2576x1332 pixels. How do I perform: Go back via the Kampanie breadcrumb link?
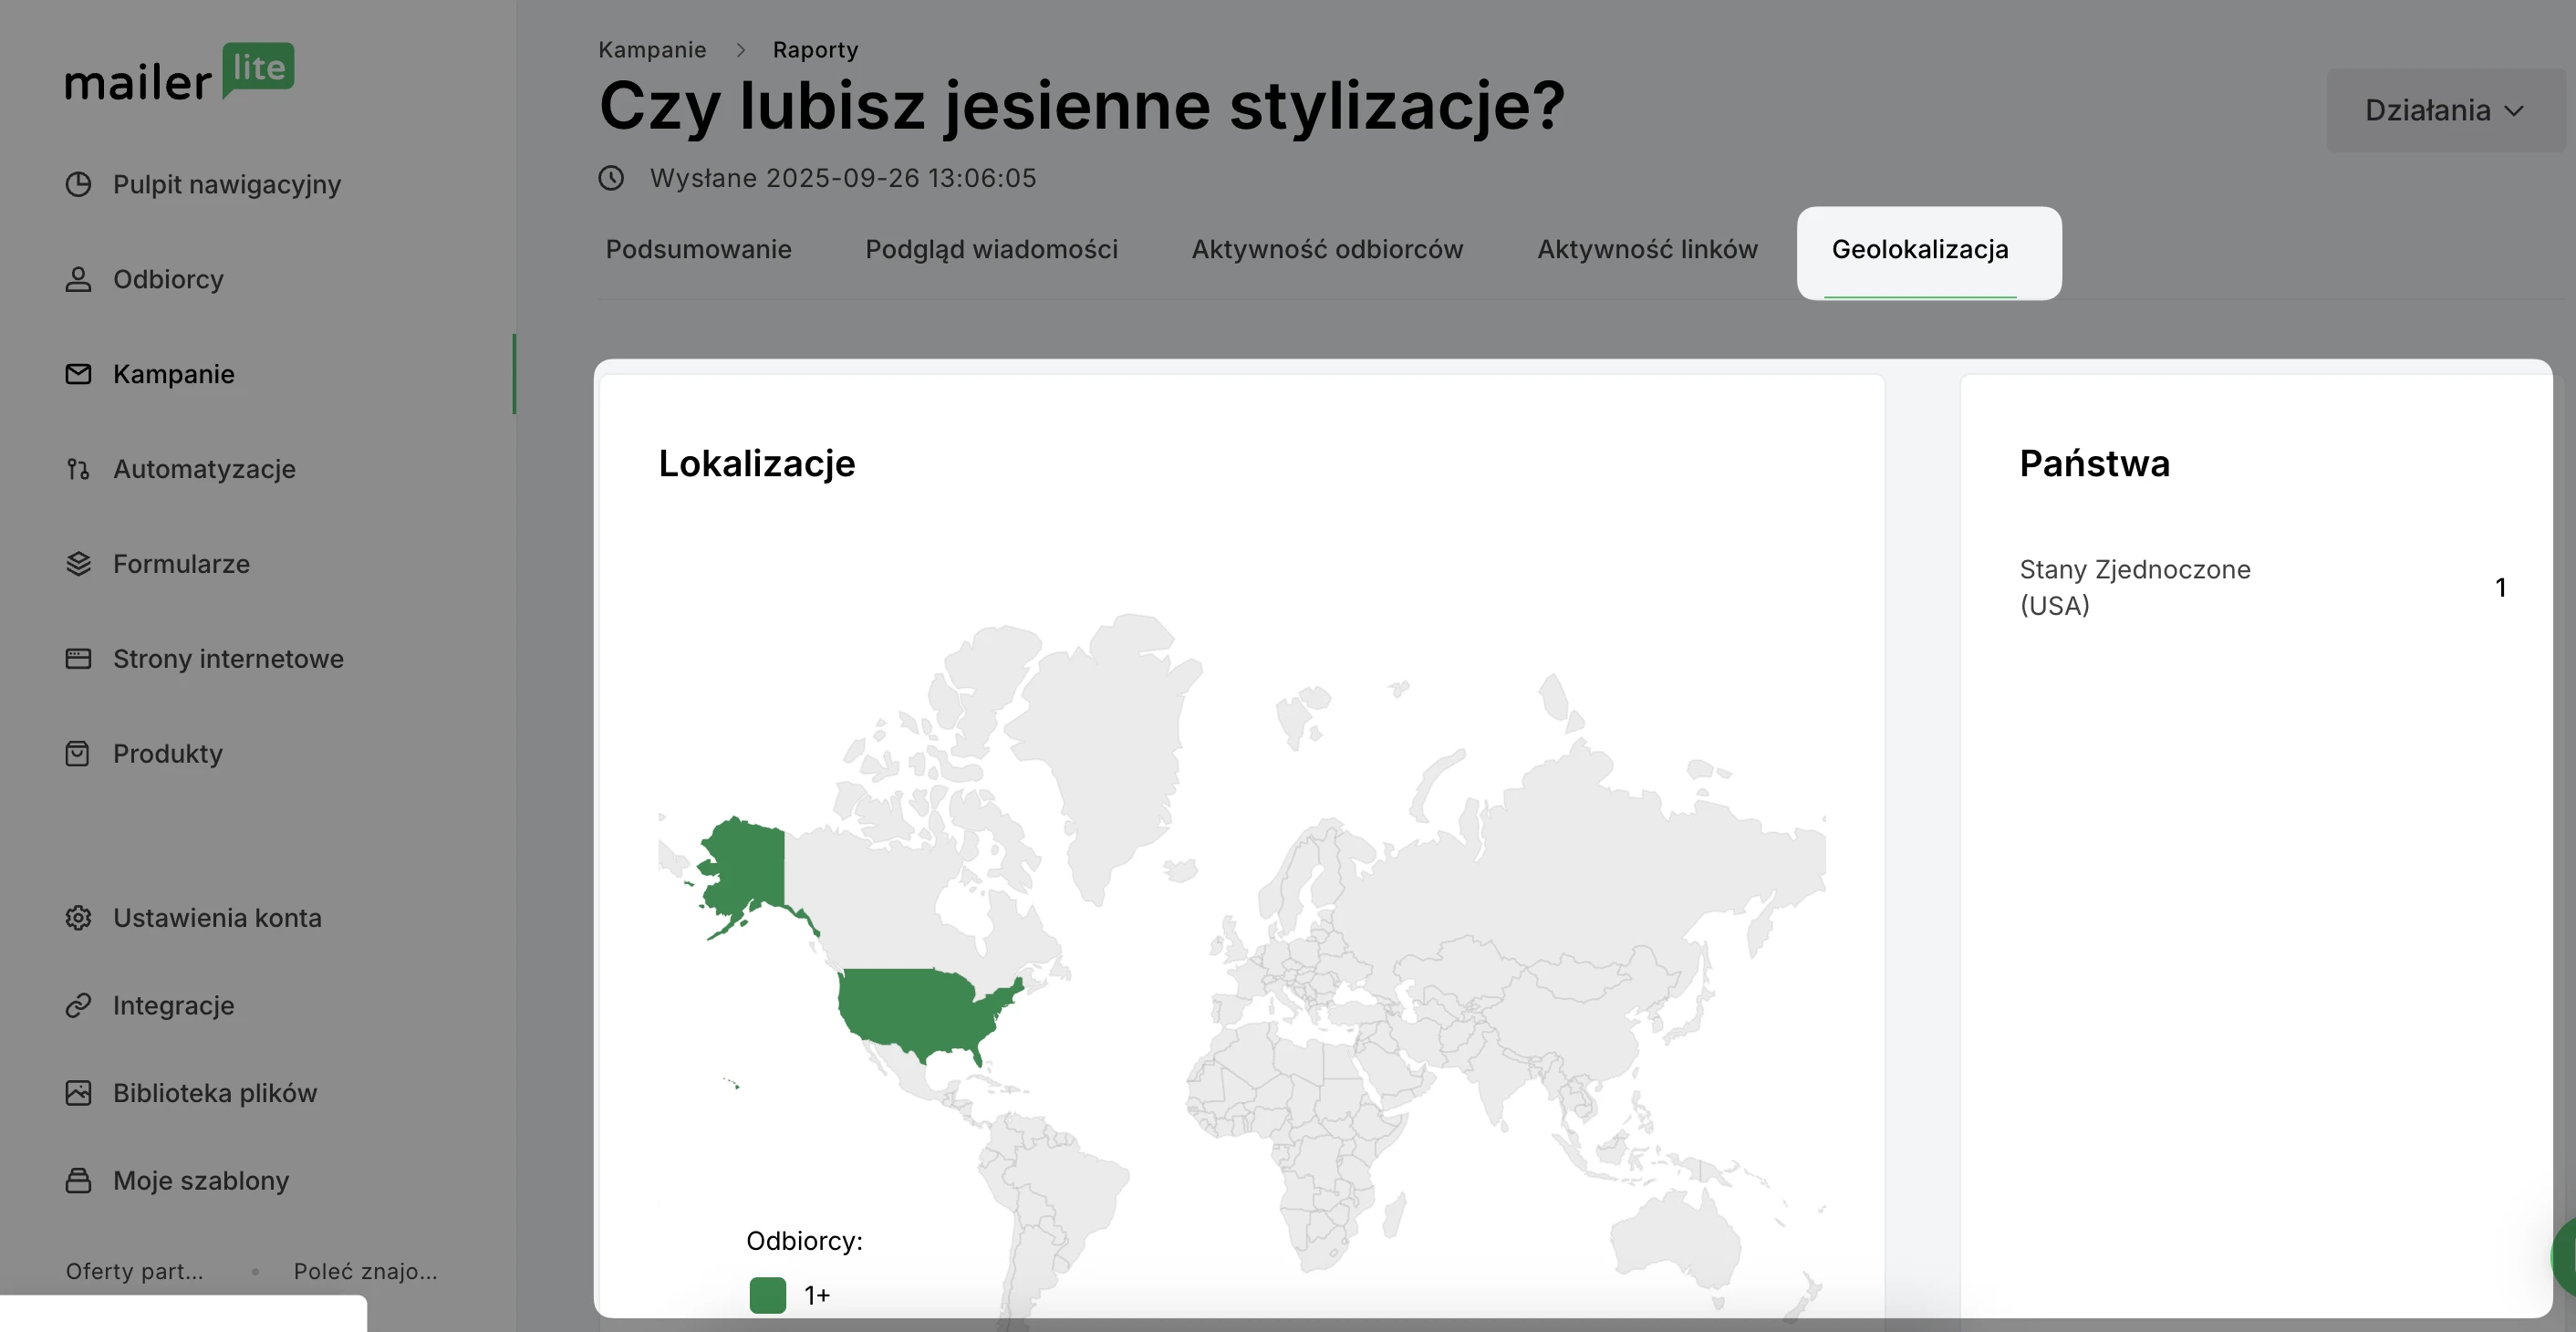point(652,50)
